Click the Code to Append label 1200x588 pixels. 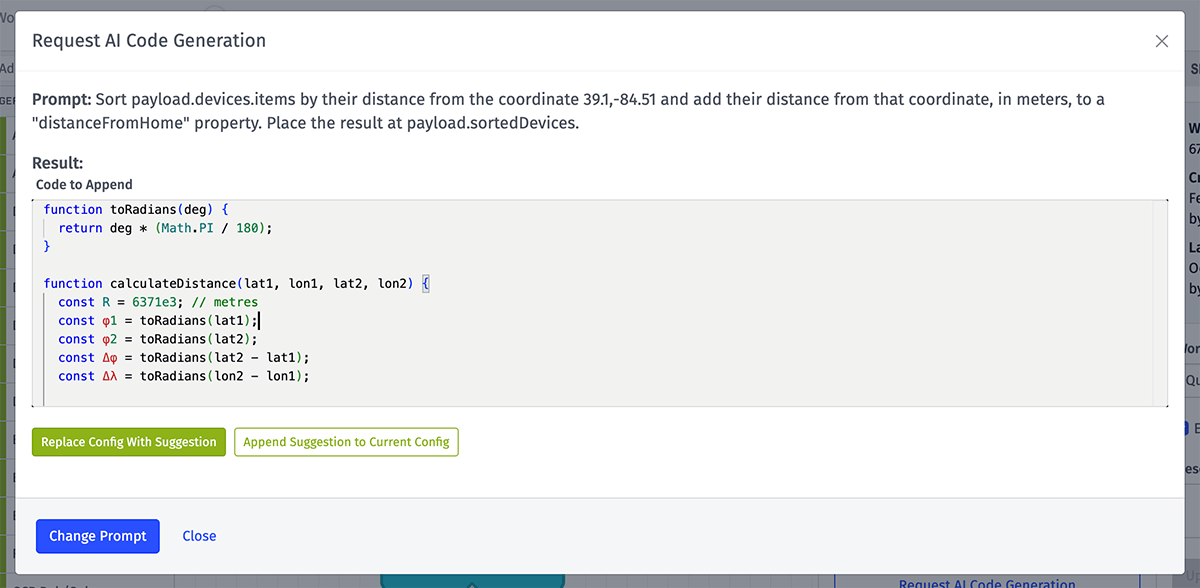(x=84, y=185)
